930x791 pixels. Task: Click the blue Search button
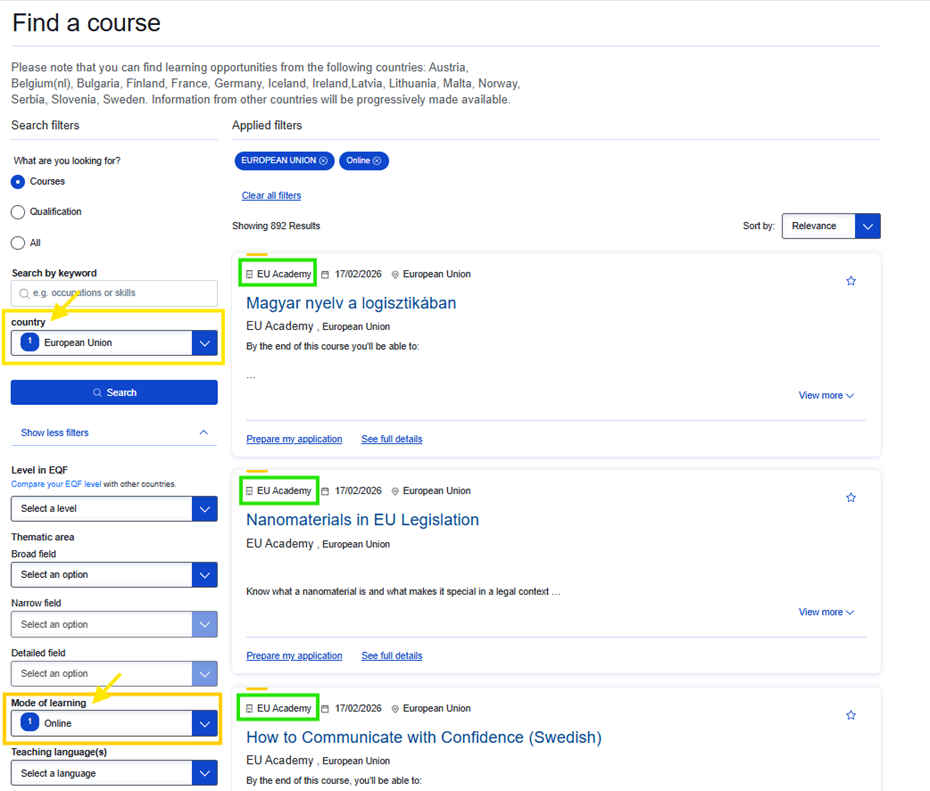click(114, 393)
